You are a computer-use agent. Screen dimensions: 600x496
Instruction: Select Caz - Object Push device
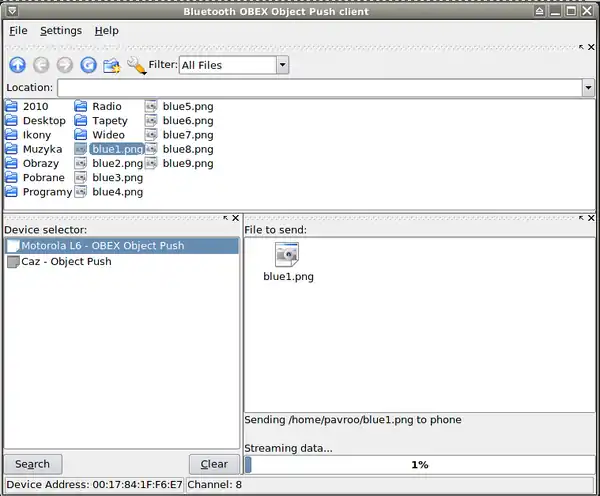click(66, 262)
